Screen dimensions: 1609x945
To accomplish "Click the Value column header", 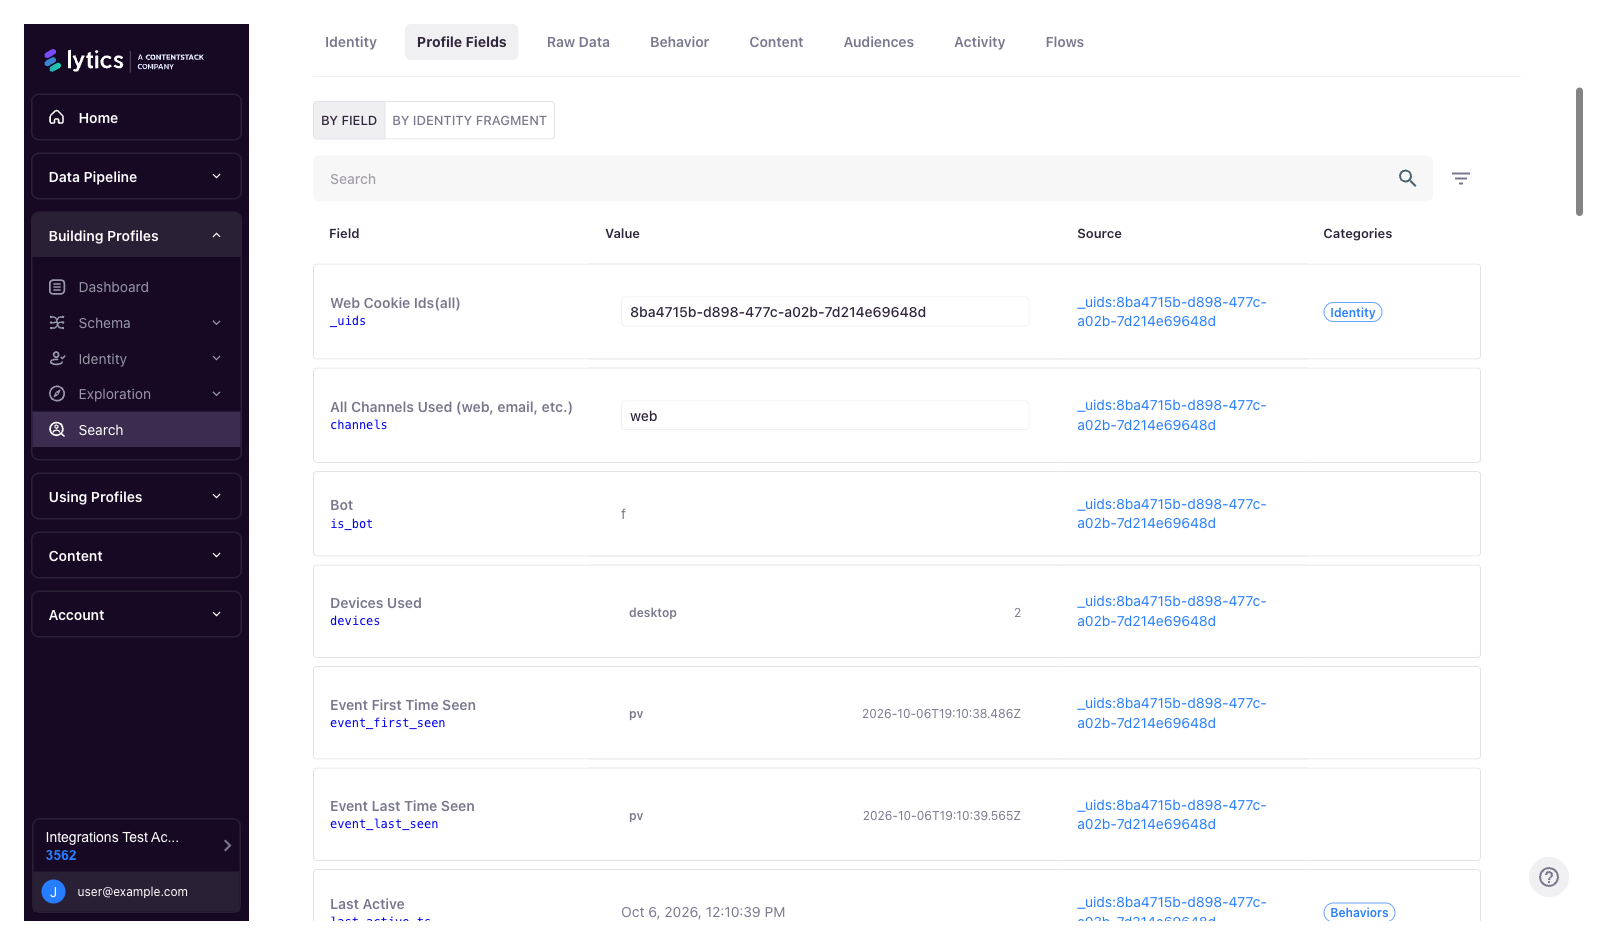I will [622, 233].
